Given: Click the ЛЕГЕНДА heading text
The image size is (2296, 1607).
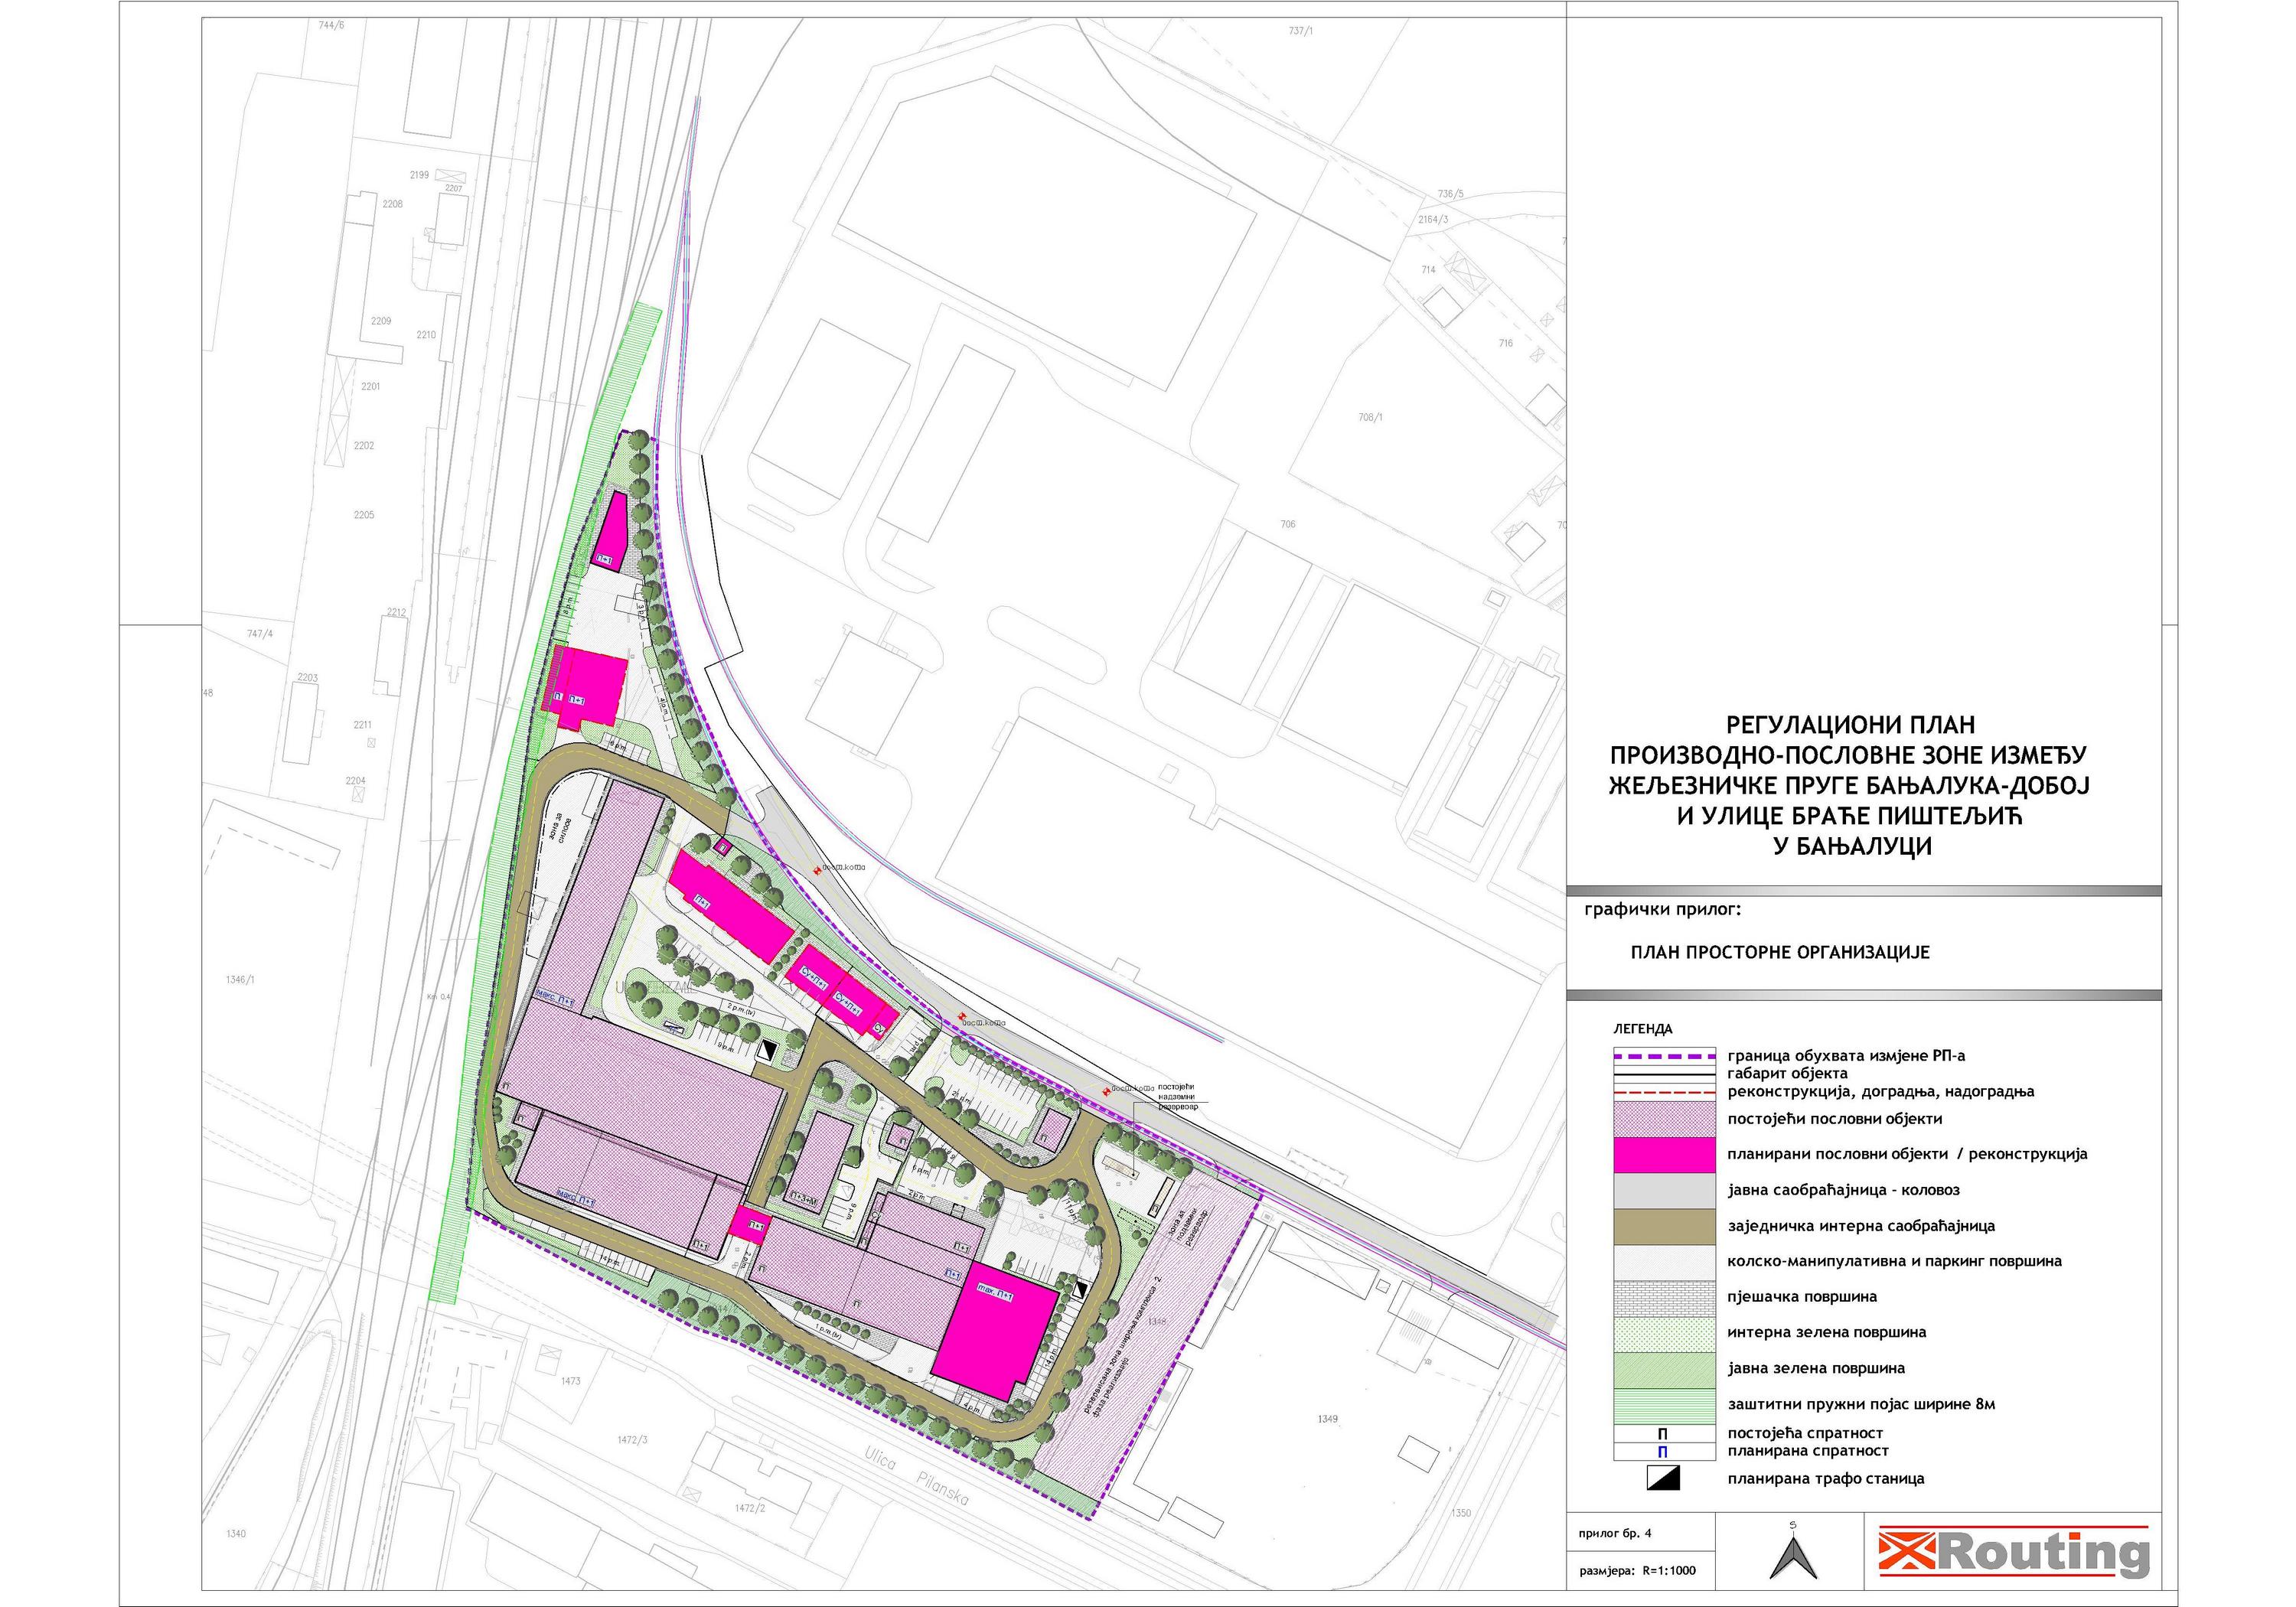Looking at the screenshot, I should click(1642, 1028).
